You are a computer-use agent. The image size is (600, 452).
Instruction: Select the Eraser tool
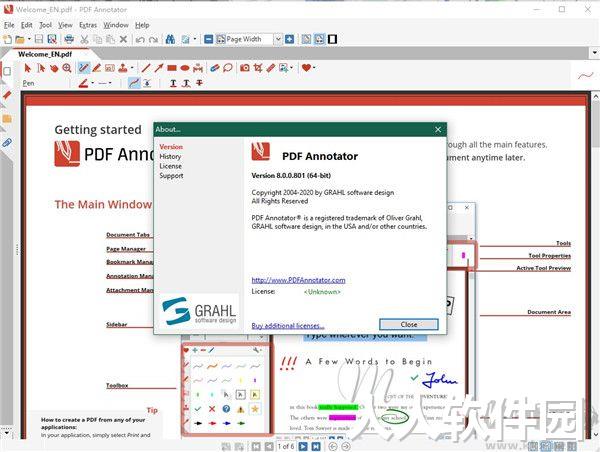coord(215,68)
